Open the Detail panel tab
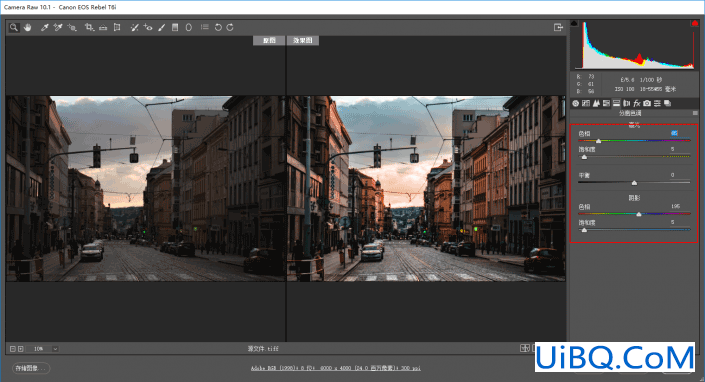The image size is (705, 382). 596,103
